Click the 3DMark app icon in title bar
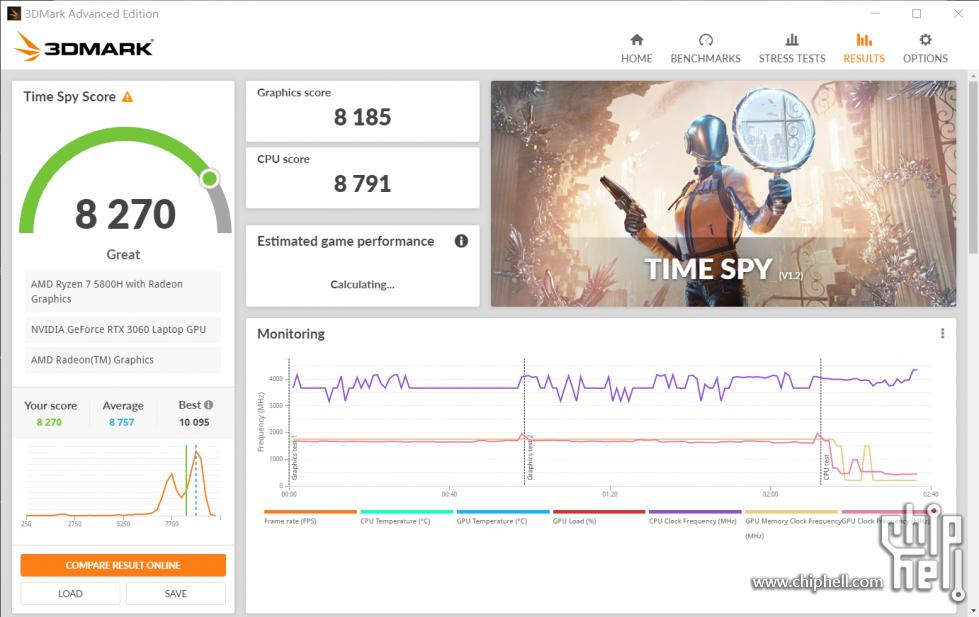 (14, 13)
